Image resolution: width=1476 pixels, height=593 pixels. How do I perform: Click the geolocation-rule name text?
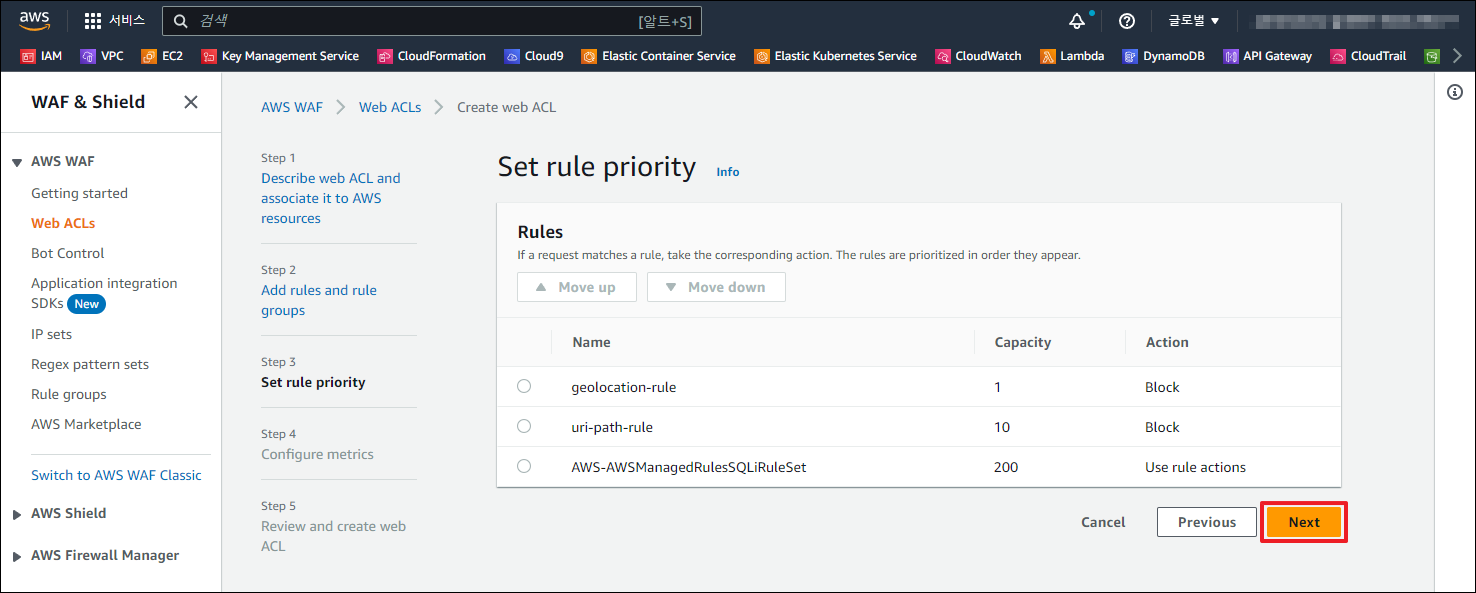click(x=624, y=387)
